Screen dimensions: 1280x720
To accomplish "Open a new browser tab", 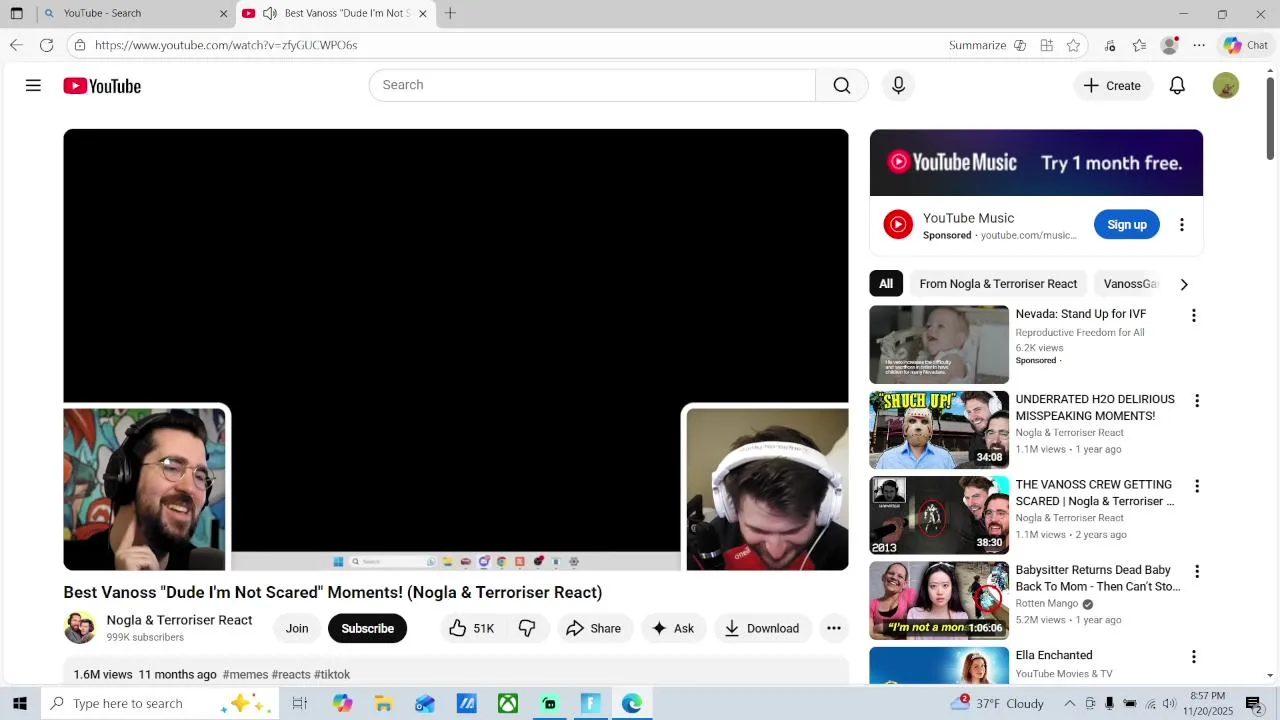I will pos(450,13).
